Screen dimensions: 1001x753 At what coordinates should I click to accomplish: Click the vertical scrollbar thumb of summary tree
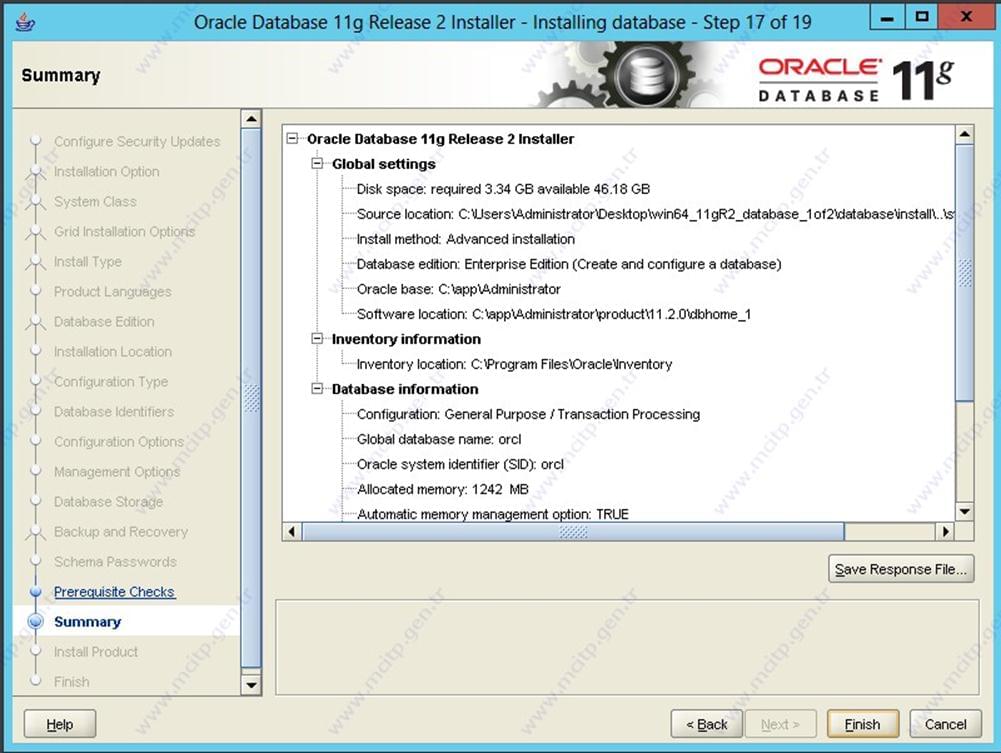(965, 273)
